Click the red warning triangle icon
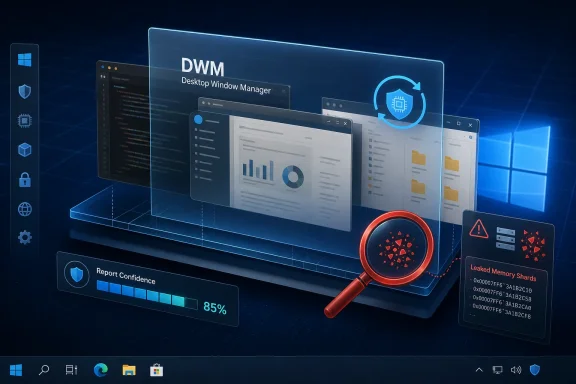This screenshot has width=576, height=384. pos(479,229)
